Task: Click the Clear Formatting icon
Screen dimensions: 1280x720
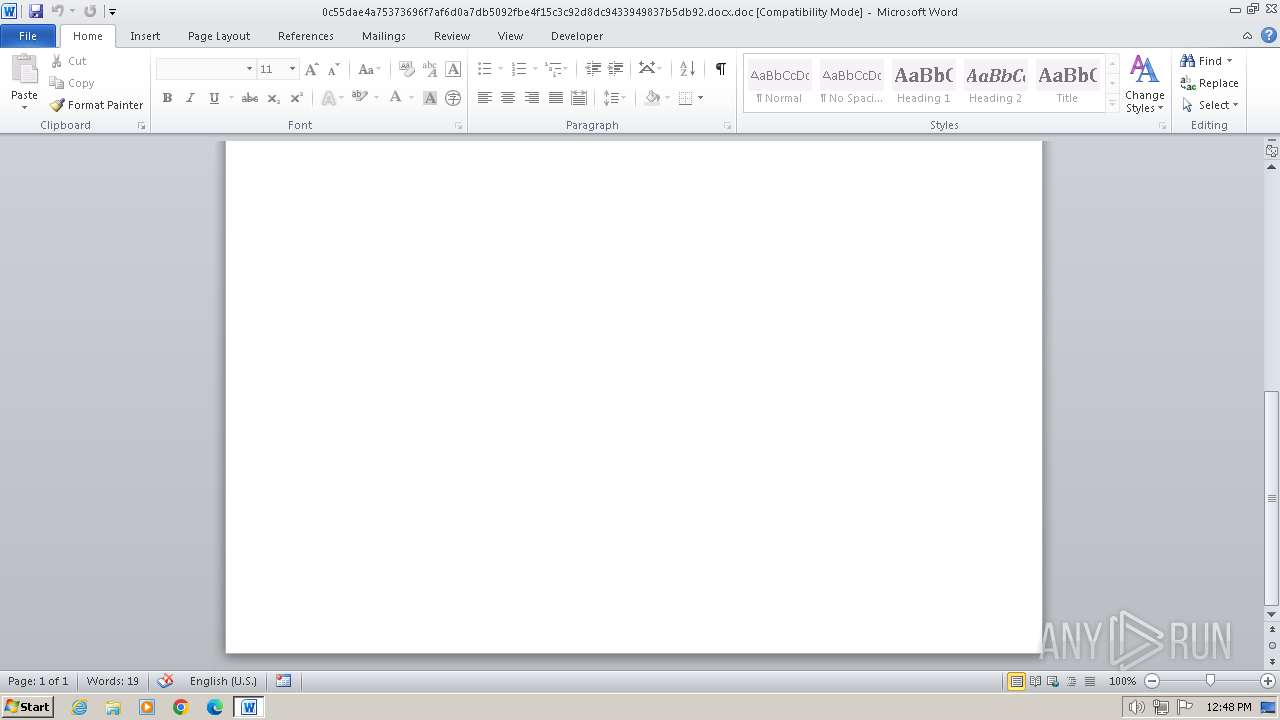Action: pyautogui.click(x=406, y=69)
